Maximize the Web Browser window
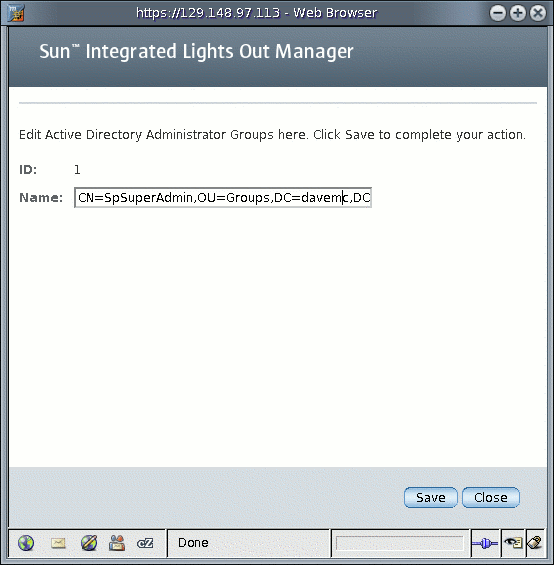The height and width of the screenshot is (565, 554). (x=518, y=13)
